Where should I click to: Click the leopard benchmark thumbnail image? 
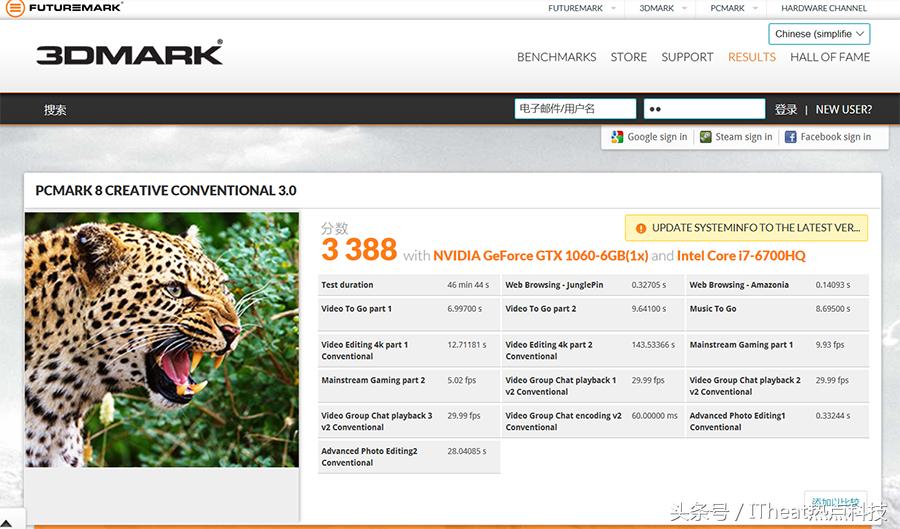[x=161, y=339]
